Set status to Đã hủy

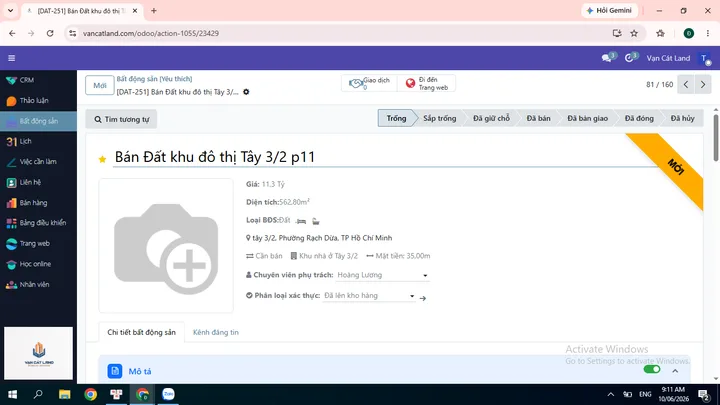[682, 118]
